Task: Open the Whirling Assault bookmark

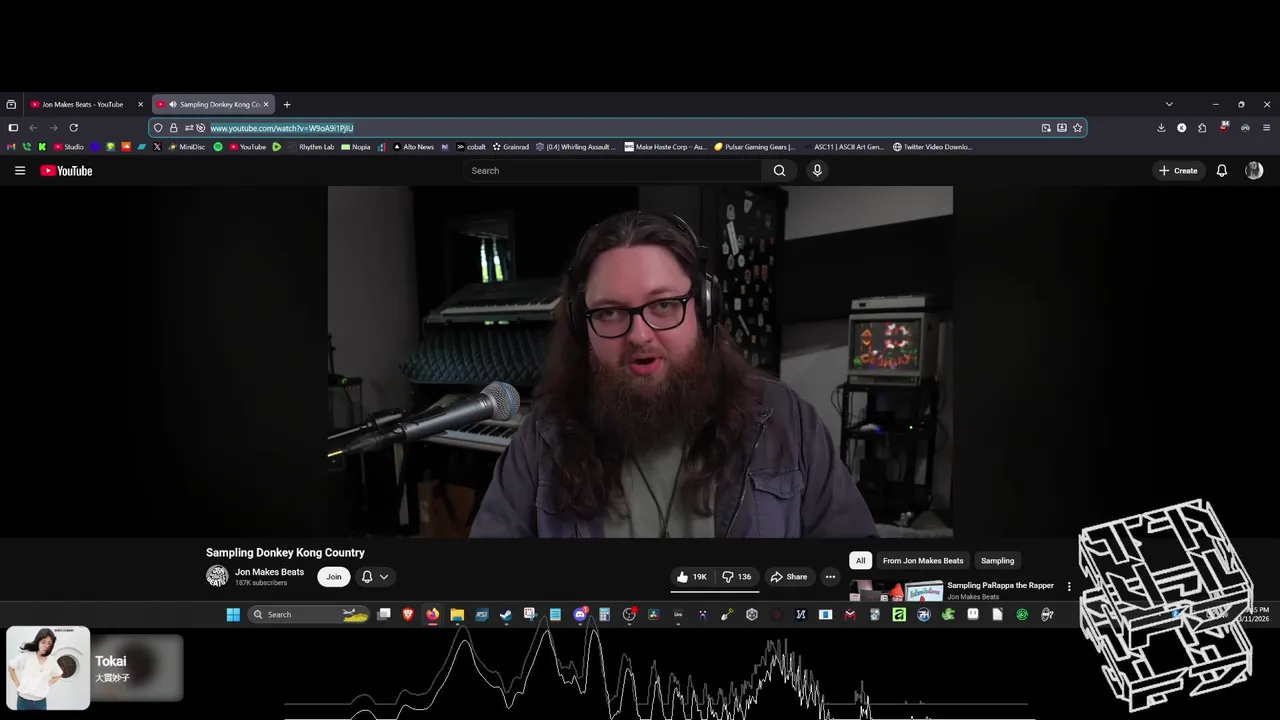Action: (576, 147)
